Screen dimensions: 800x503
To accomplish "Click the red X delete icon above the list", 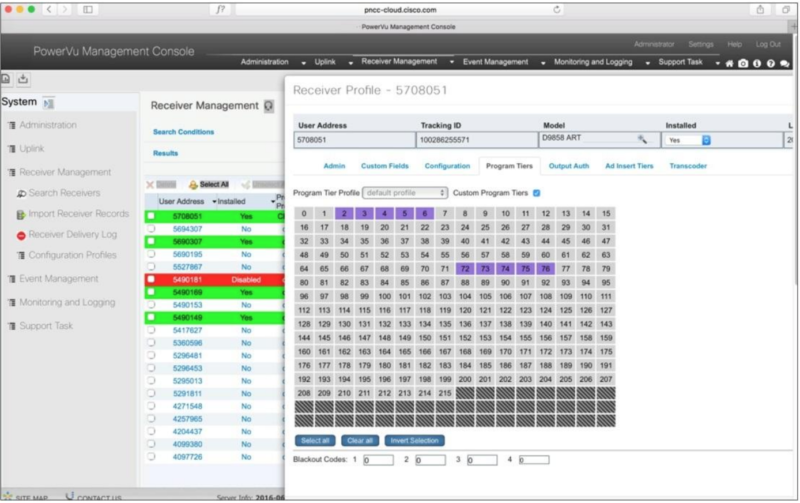I will pyautogui.click(x=150, y=185).
